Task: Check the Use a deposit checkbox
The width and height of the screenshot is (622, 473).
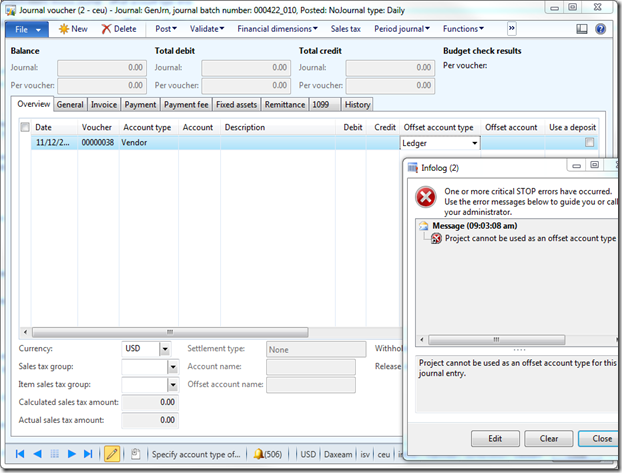Action: 589,142
